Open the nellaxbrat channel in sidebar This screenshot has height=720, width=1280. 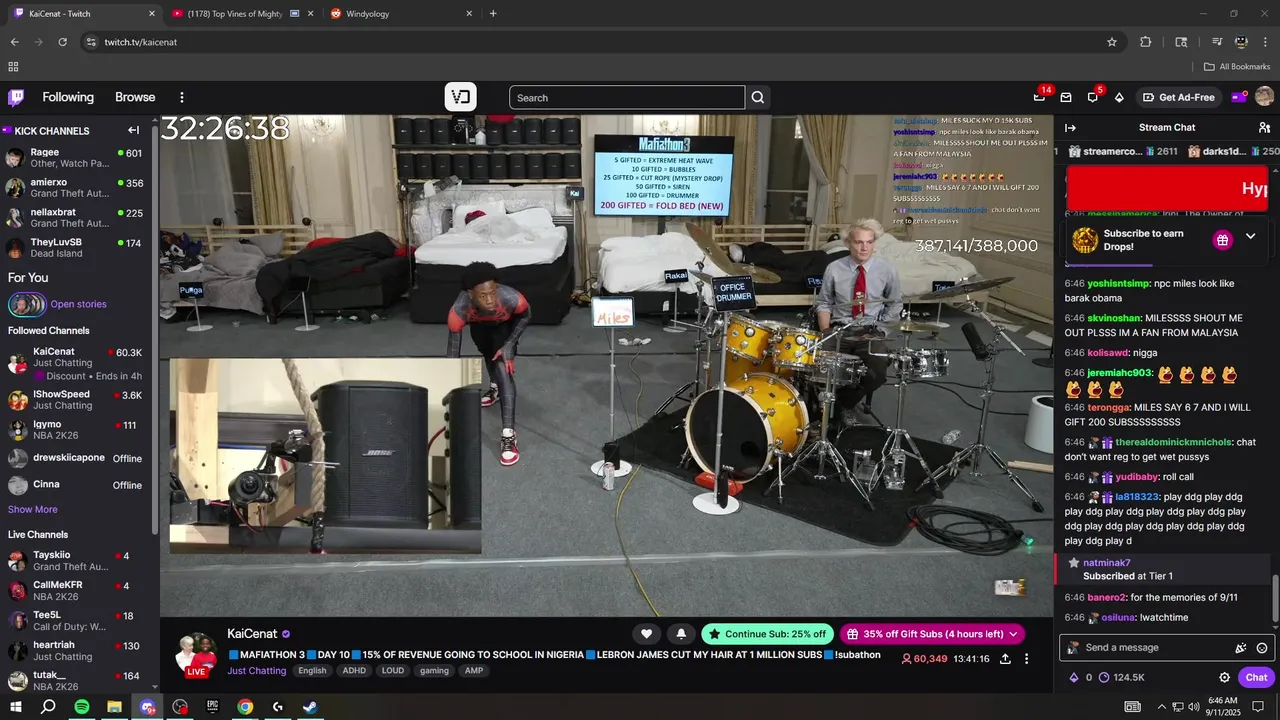[75, 218]
